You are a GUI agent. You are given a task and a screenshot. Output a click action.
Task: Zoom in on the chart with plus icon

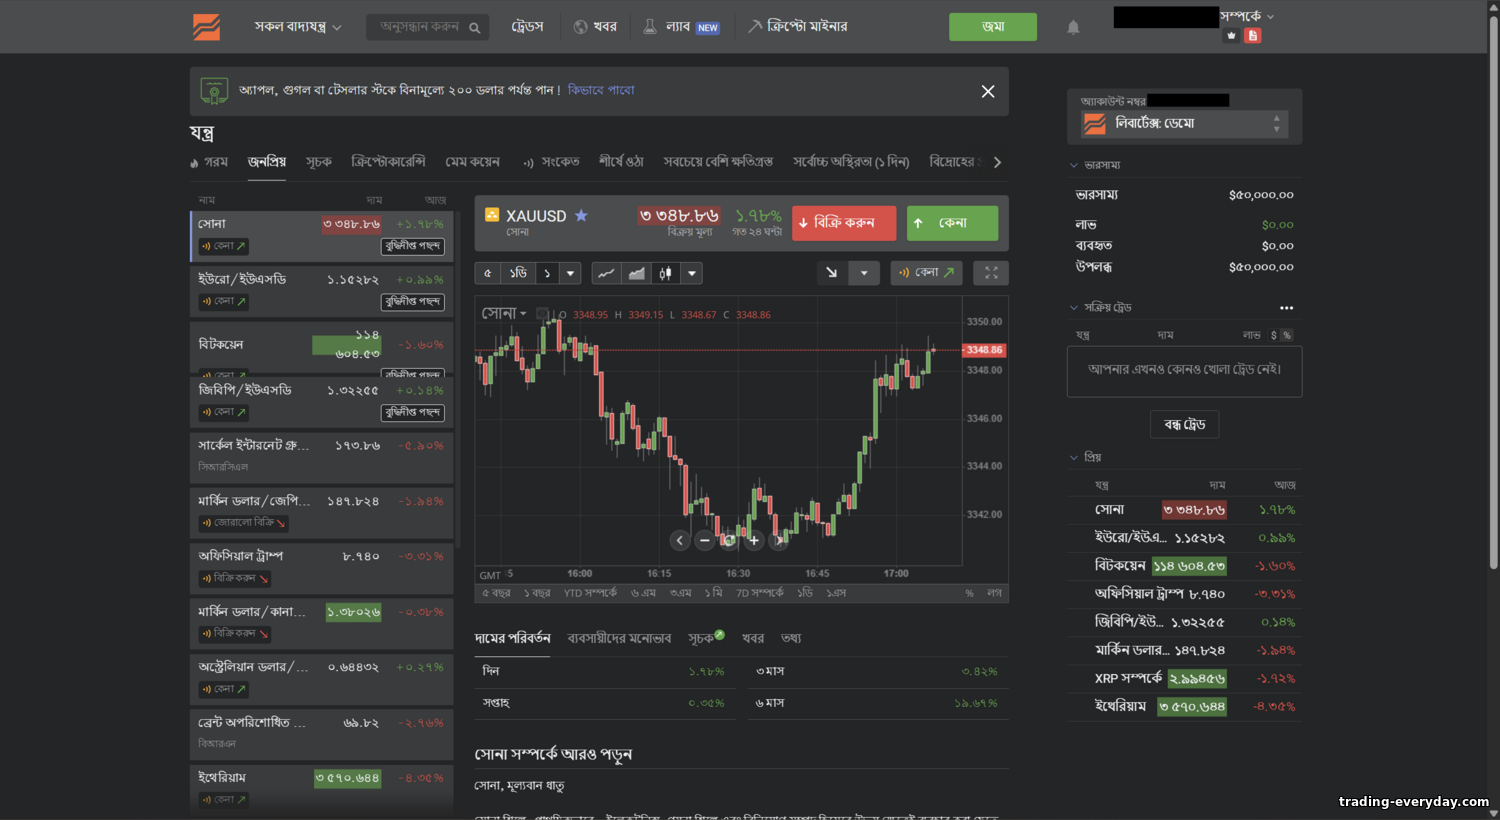tap(753, 540)
